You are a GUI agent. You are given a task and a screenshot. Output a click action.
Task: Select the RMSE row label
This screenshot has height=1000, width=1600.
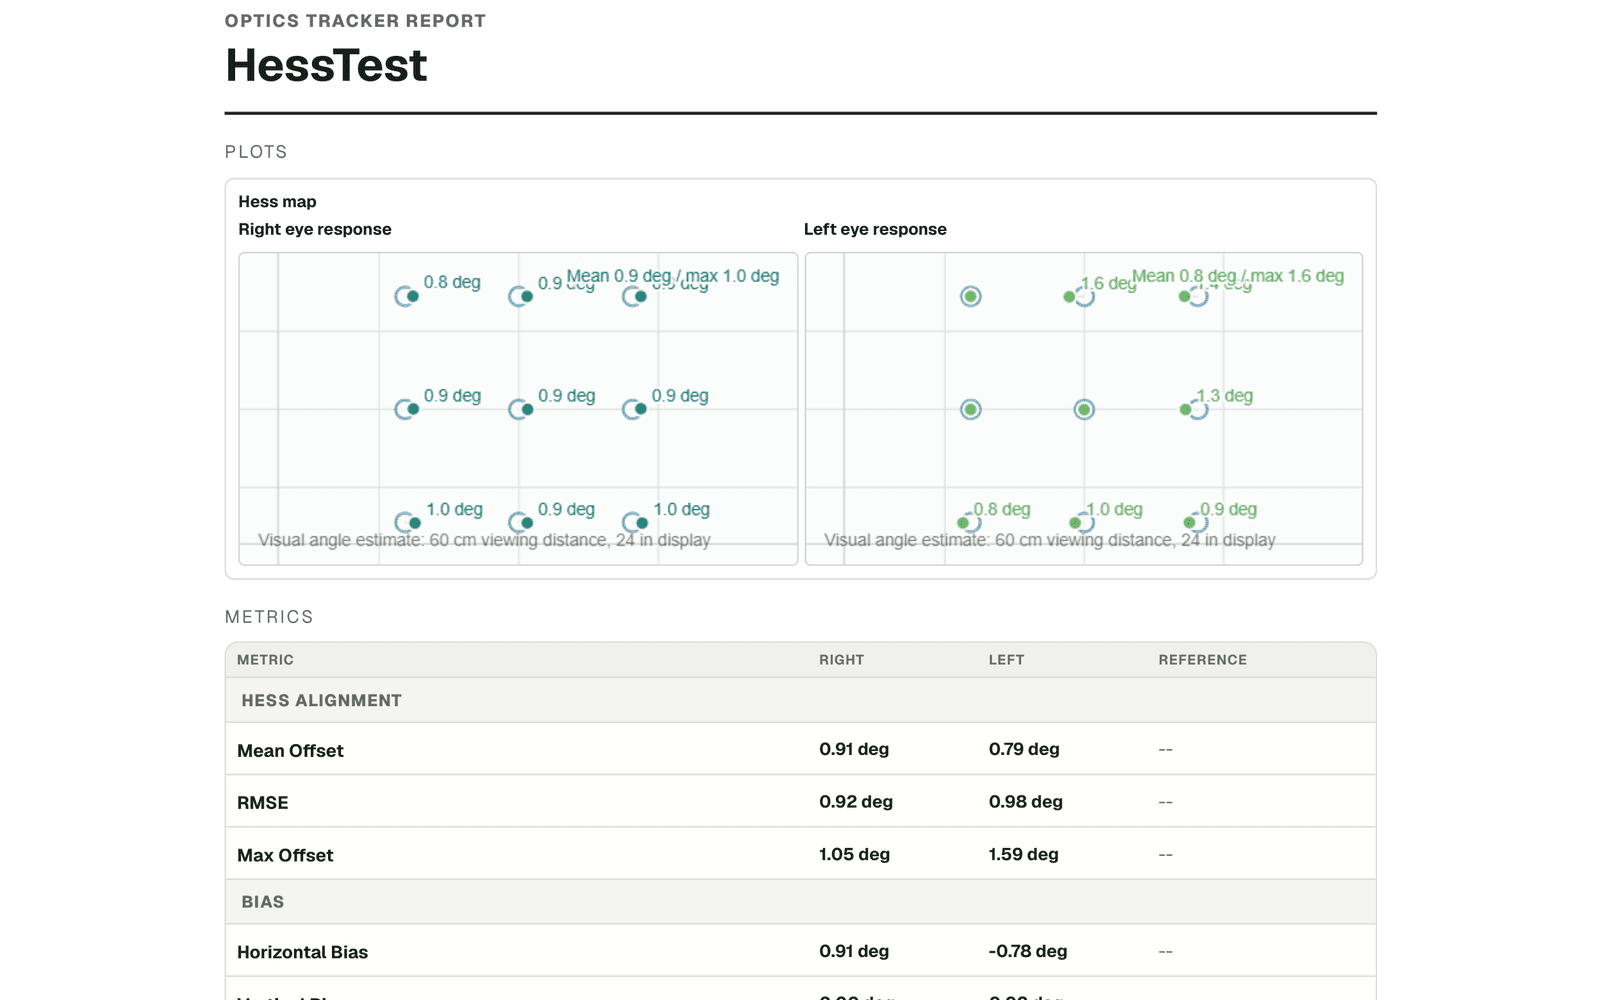click(263, 803)
